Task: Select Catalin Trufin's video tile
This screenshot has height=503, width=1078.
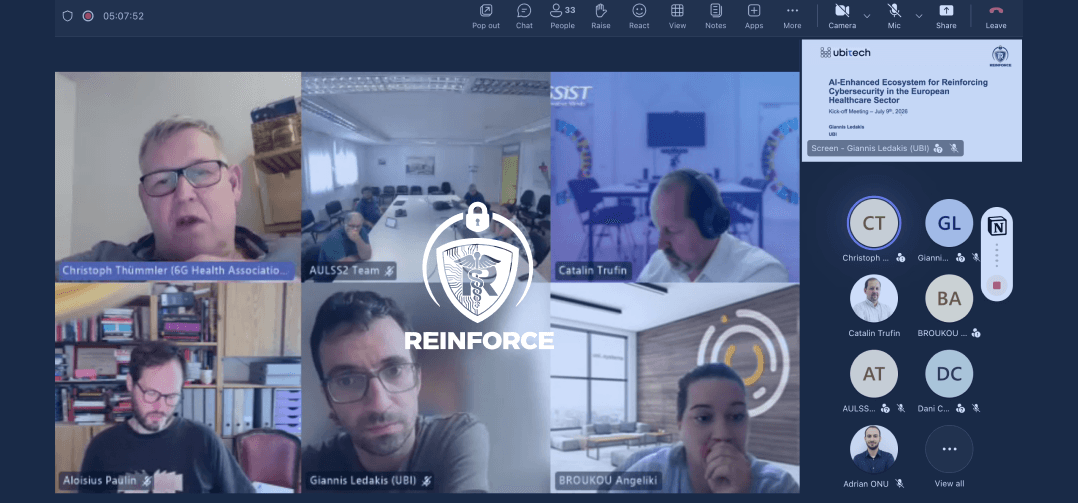Action: [675, 177]
